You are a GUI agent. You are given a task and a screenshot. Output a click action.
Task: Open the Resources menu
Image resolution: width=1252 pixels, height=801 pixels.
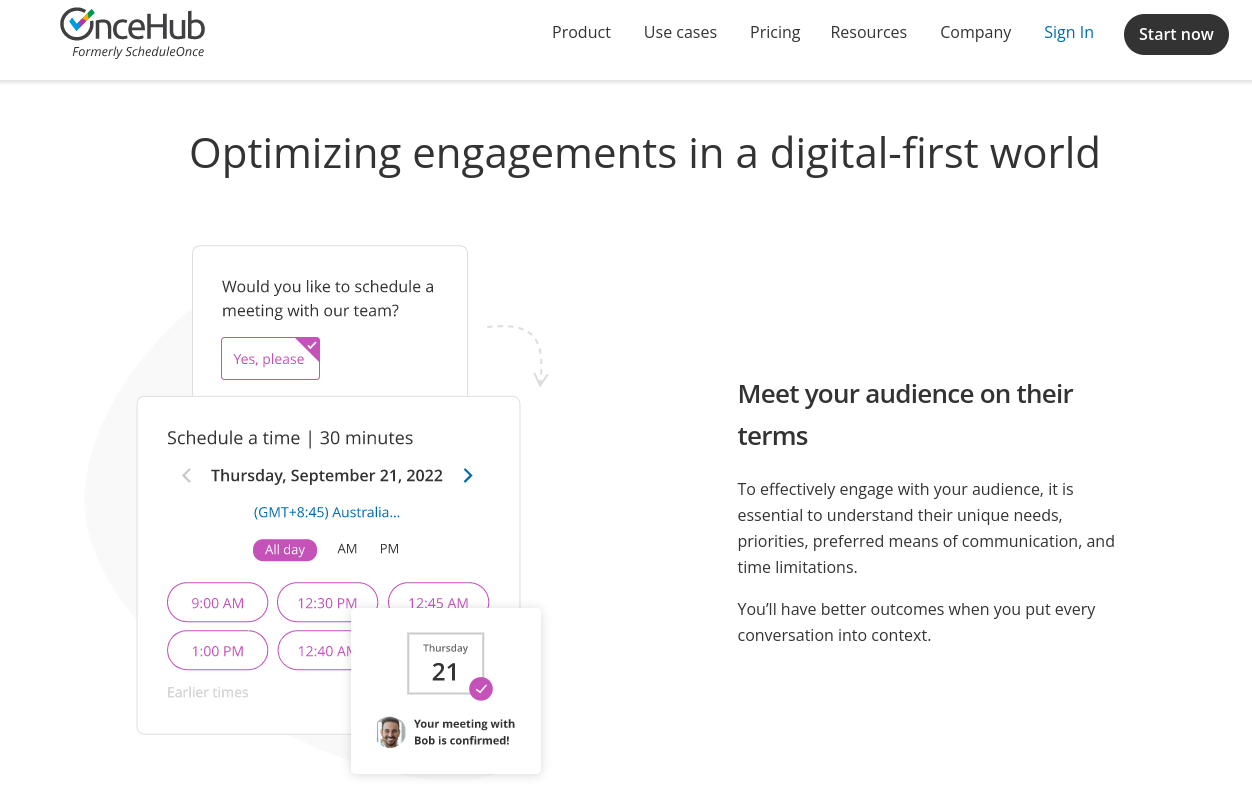(x=868, y=32)
